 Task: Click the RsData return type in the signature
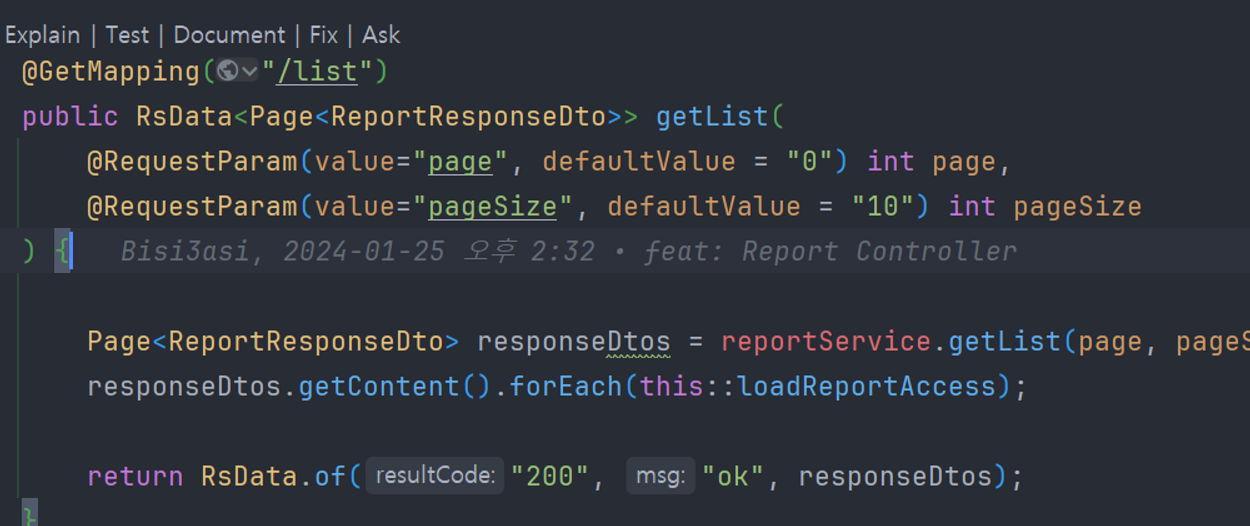[184, 117]
